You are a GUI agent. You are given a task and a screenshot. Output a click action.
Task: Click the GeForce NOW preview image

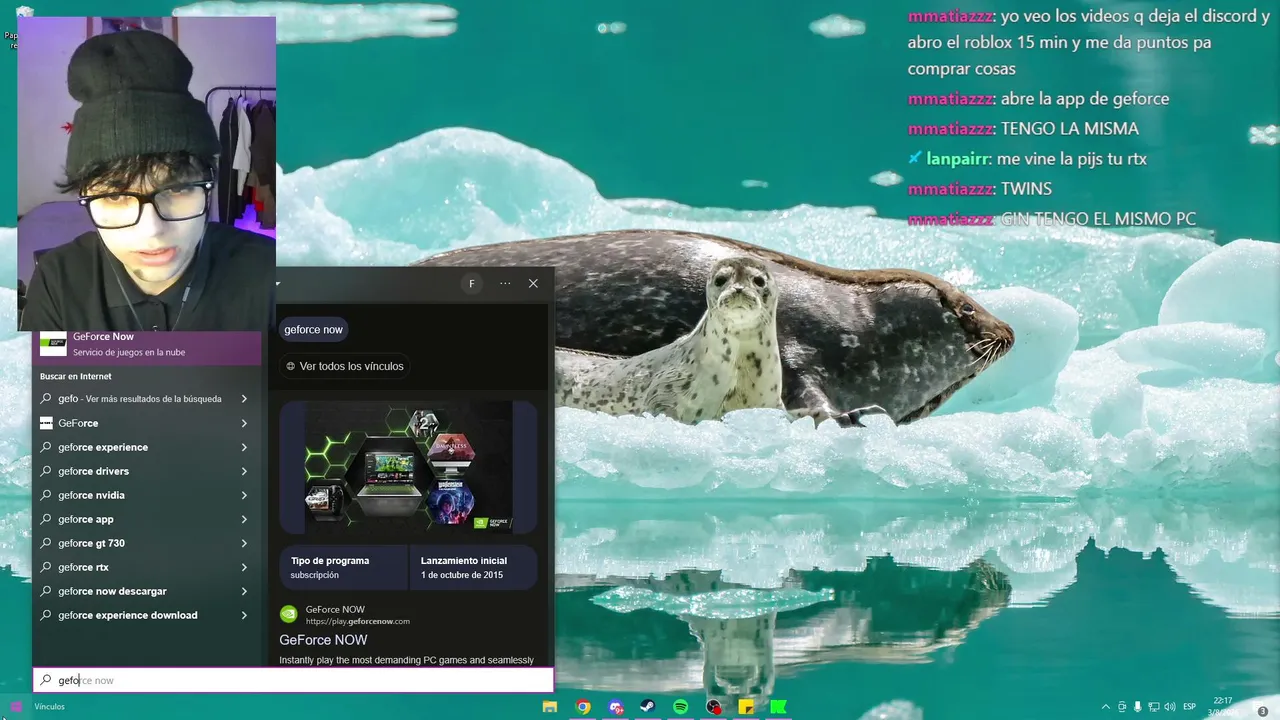(408, 467)
